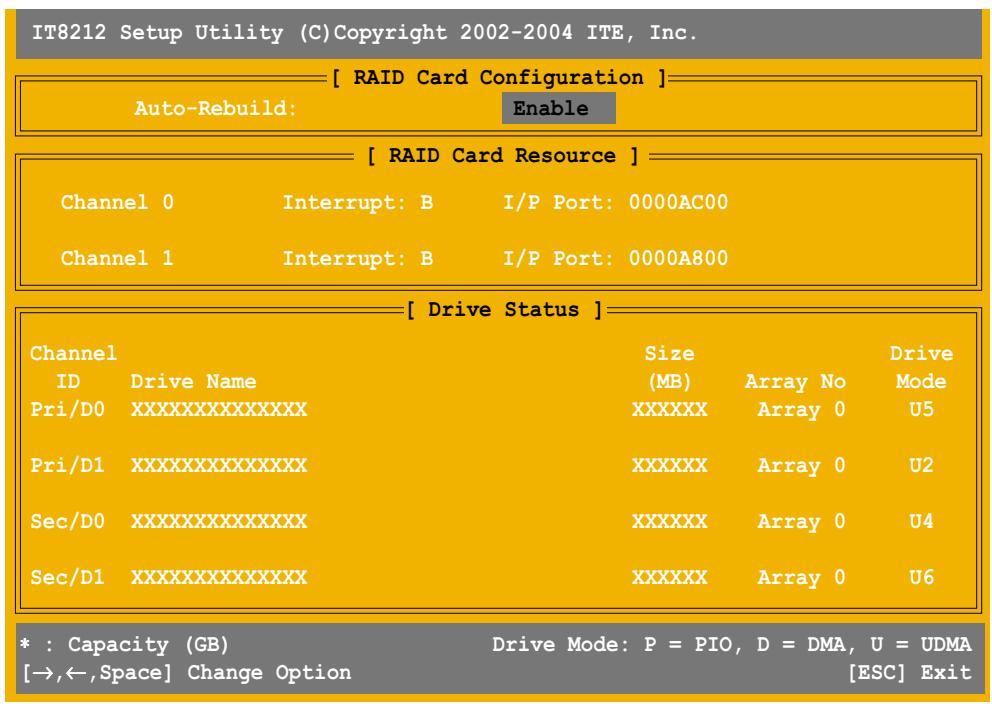Screen dimensions: 992x704
Task: Click Interrupt: B in the Channel 0 row
Action: tap(357, 202)
